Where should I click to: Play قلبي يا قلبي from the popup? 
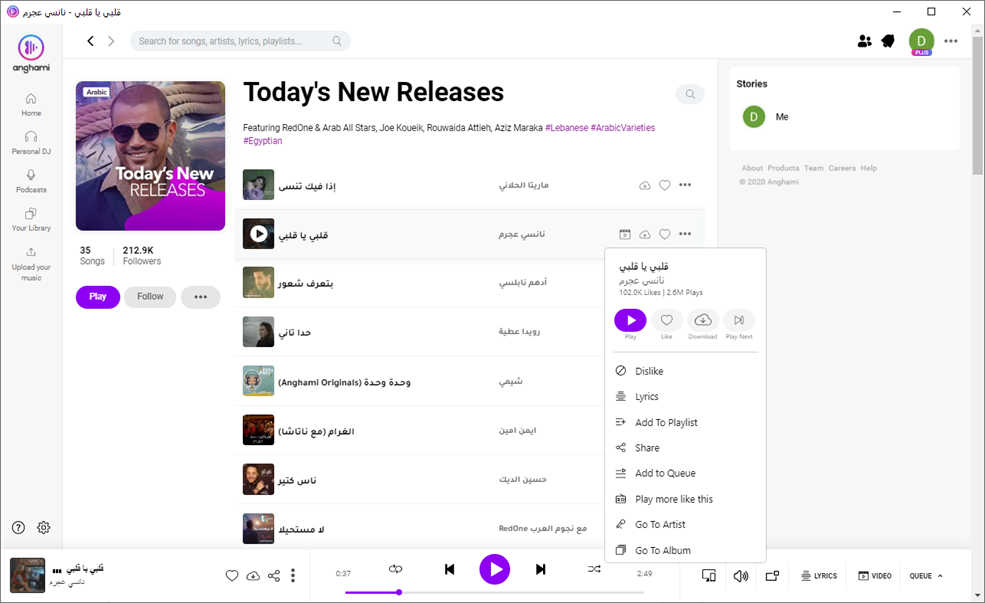(630, 320)
